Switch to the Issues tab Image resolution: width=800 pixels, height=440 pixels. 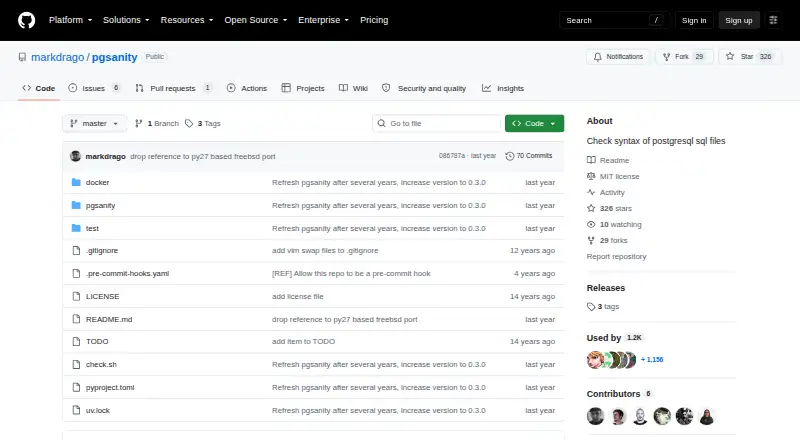[x=94, y=88]
